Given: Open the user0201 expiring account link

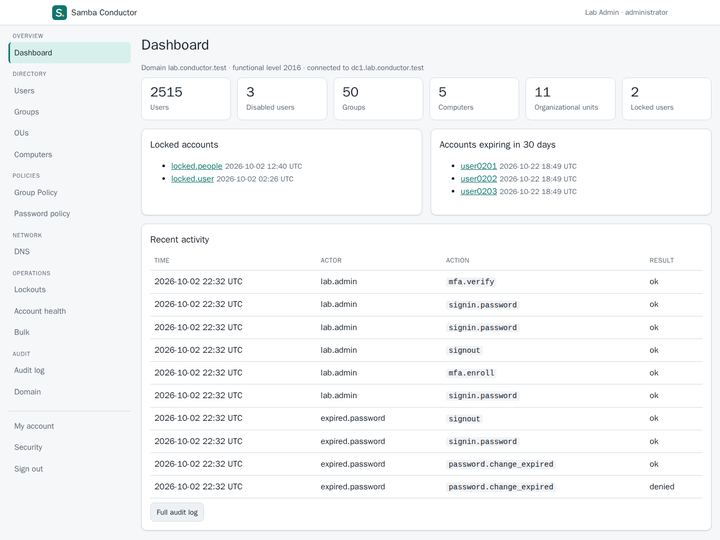Looking at the screenshot, I should 478,166.
